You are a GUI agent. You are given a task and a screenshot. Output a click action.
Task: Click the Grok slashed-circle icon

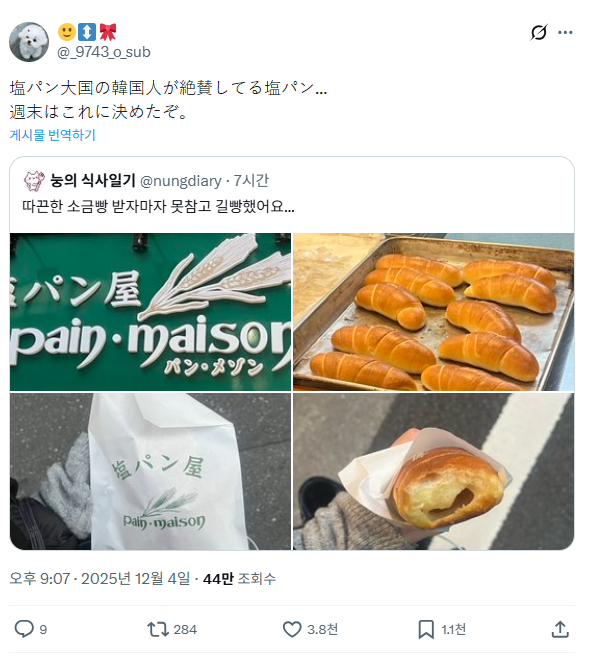click(539, 32)
